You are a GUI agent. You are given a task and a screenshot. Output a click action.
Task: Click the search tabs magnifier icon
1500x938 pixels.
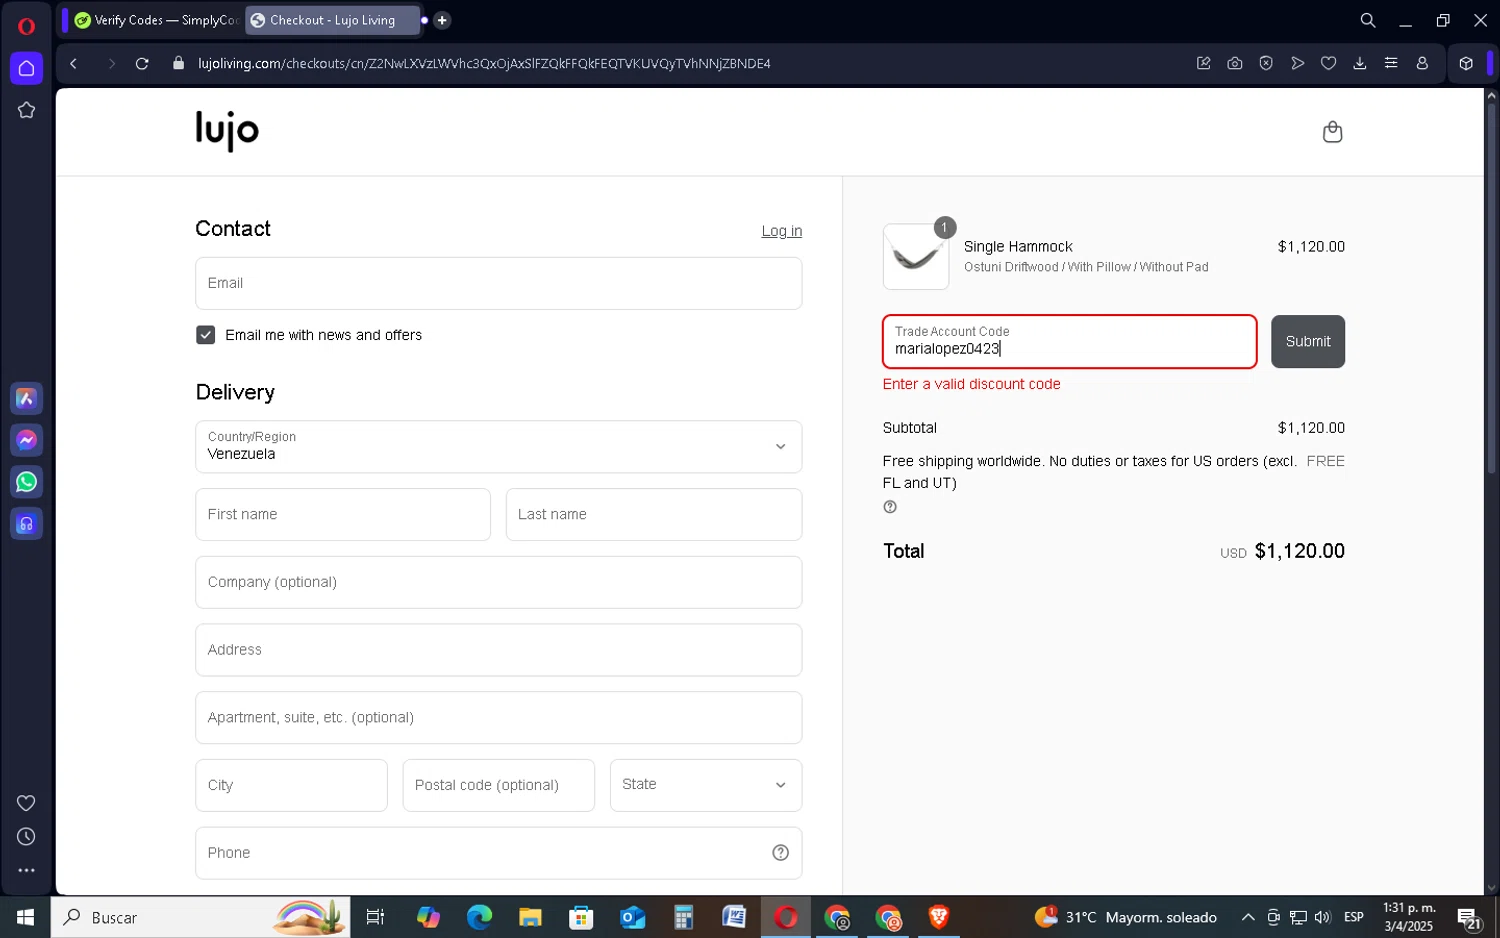[x=1368, y=20]
